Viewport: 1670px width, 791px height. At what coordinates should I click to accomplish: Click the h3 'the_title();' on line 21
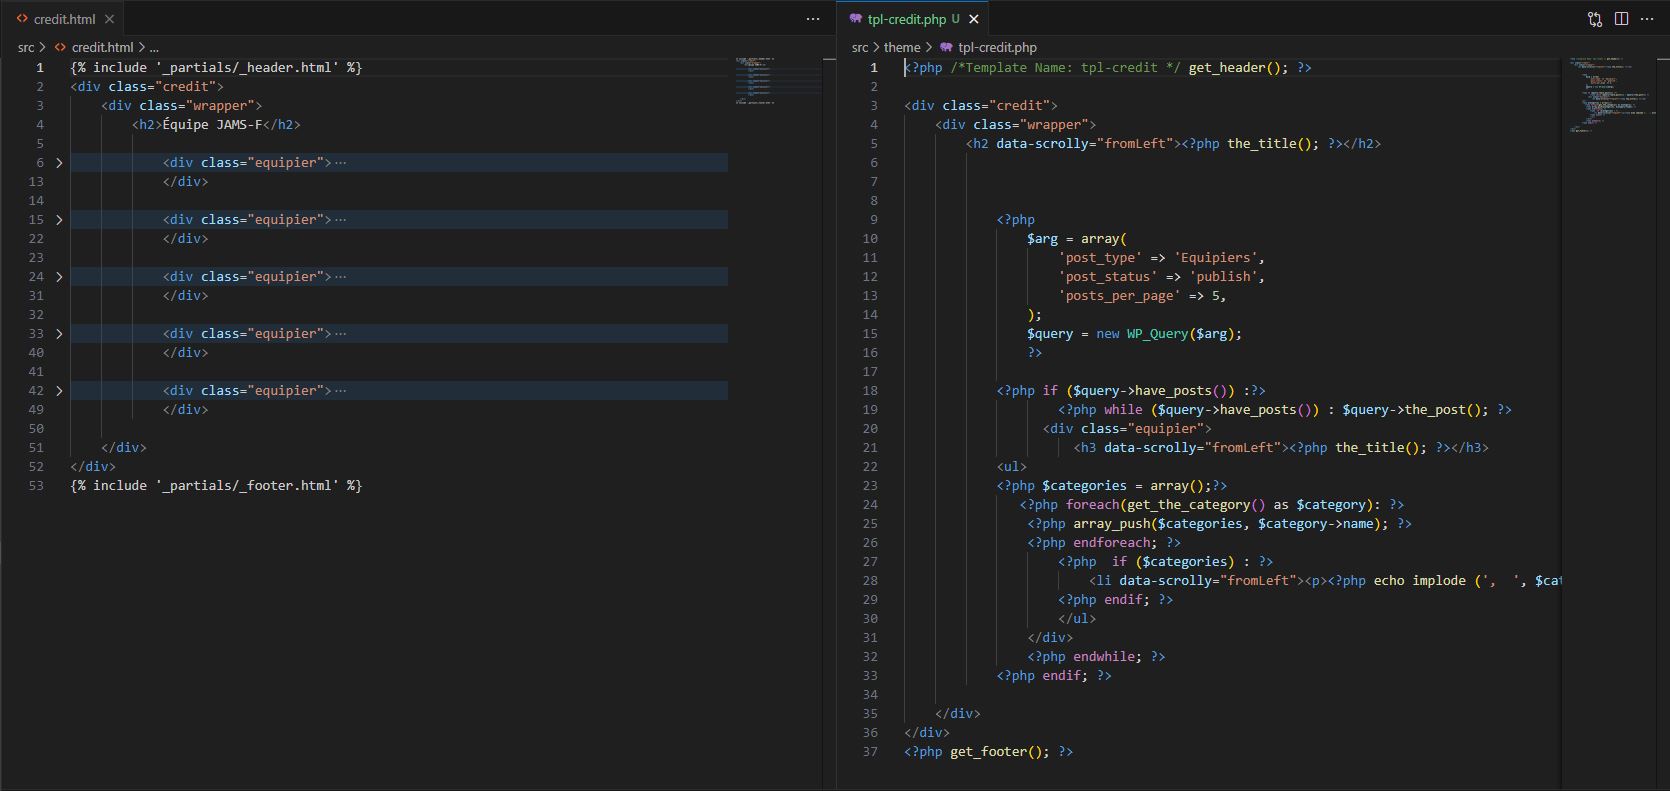(1381, 447)
